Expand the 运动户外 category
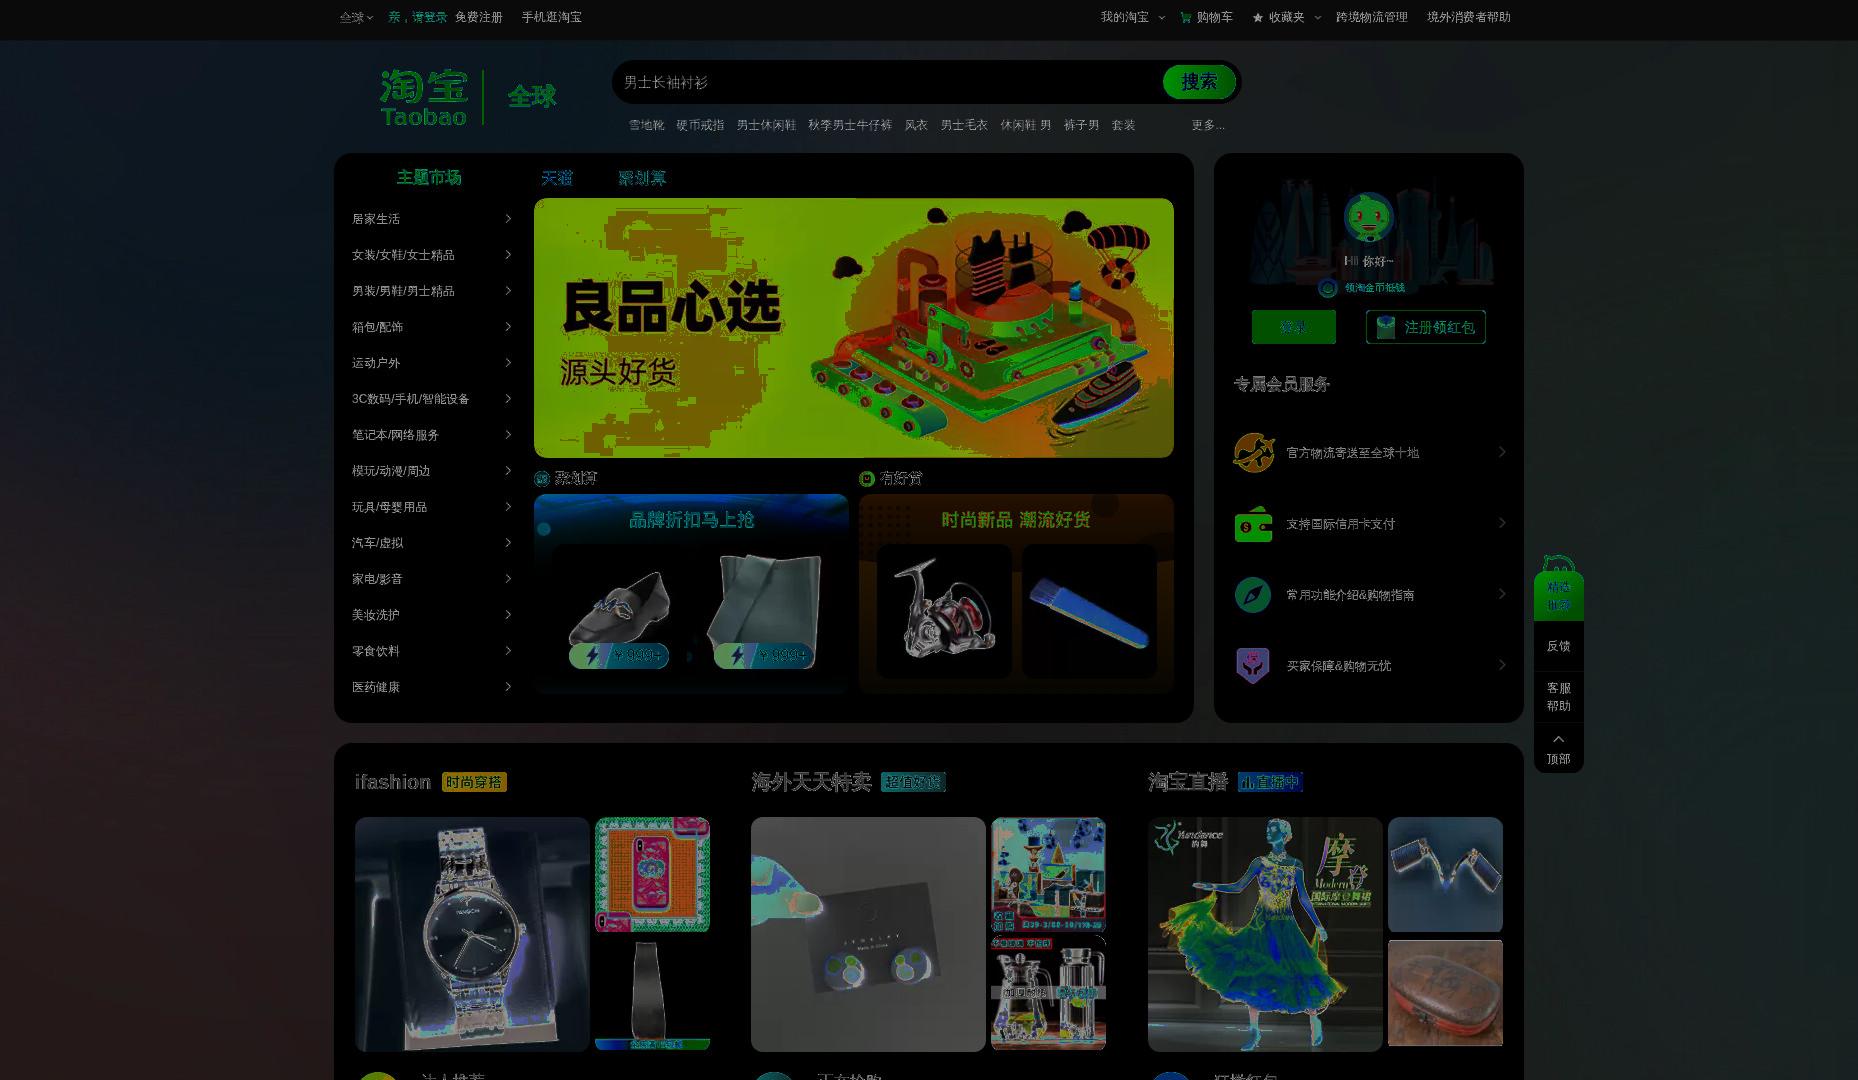 [432, 363]
